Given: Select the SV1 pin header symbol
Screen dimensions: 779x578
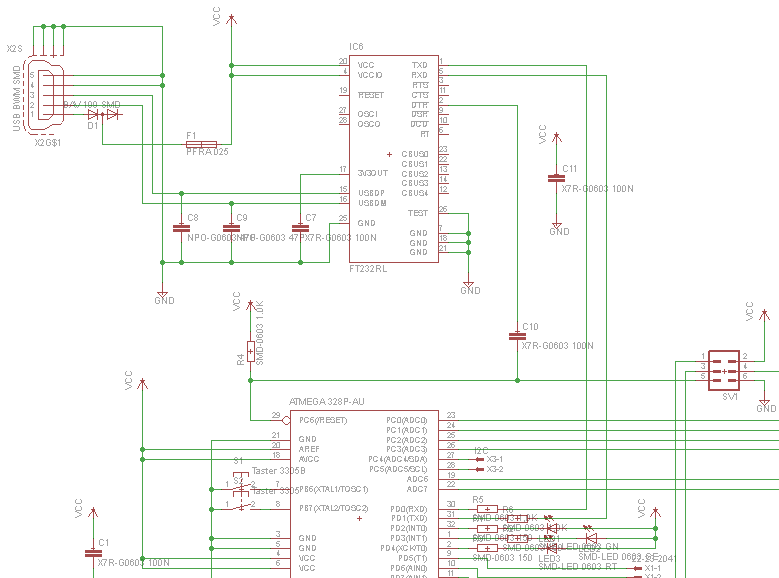Looking at the screenshot, I should pos(724,371).
